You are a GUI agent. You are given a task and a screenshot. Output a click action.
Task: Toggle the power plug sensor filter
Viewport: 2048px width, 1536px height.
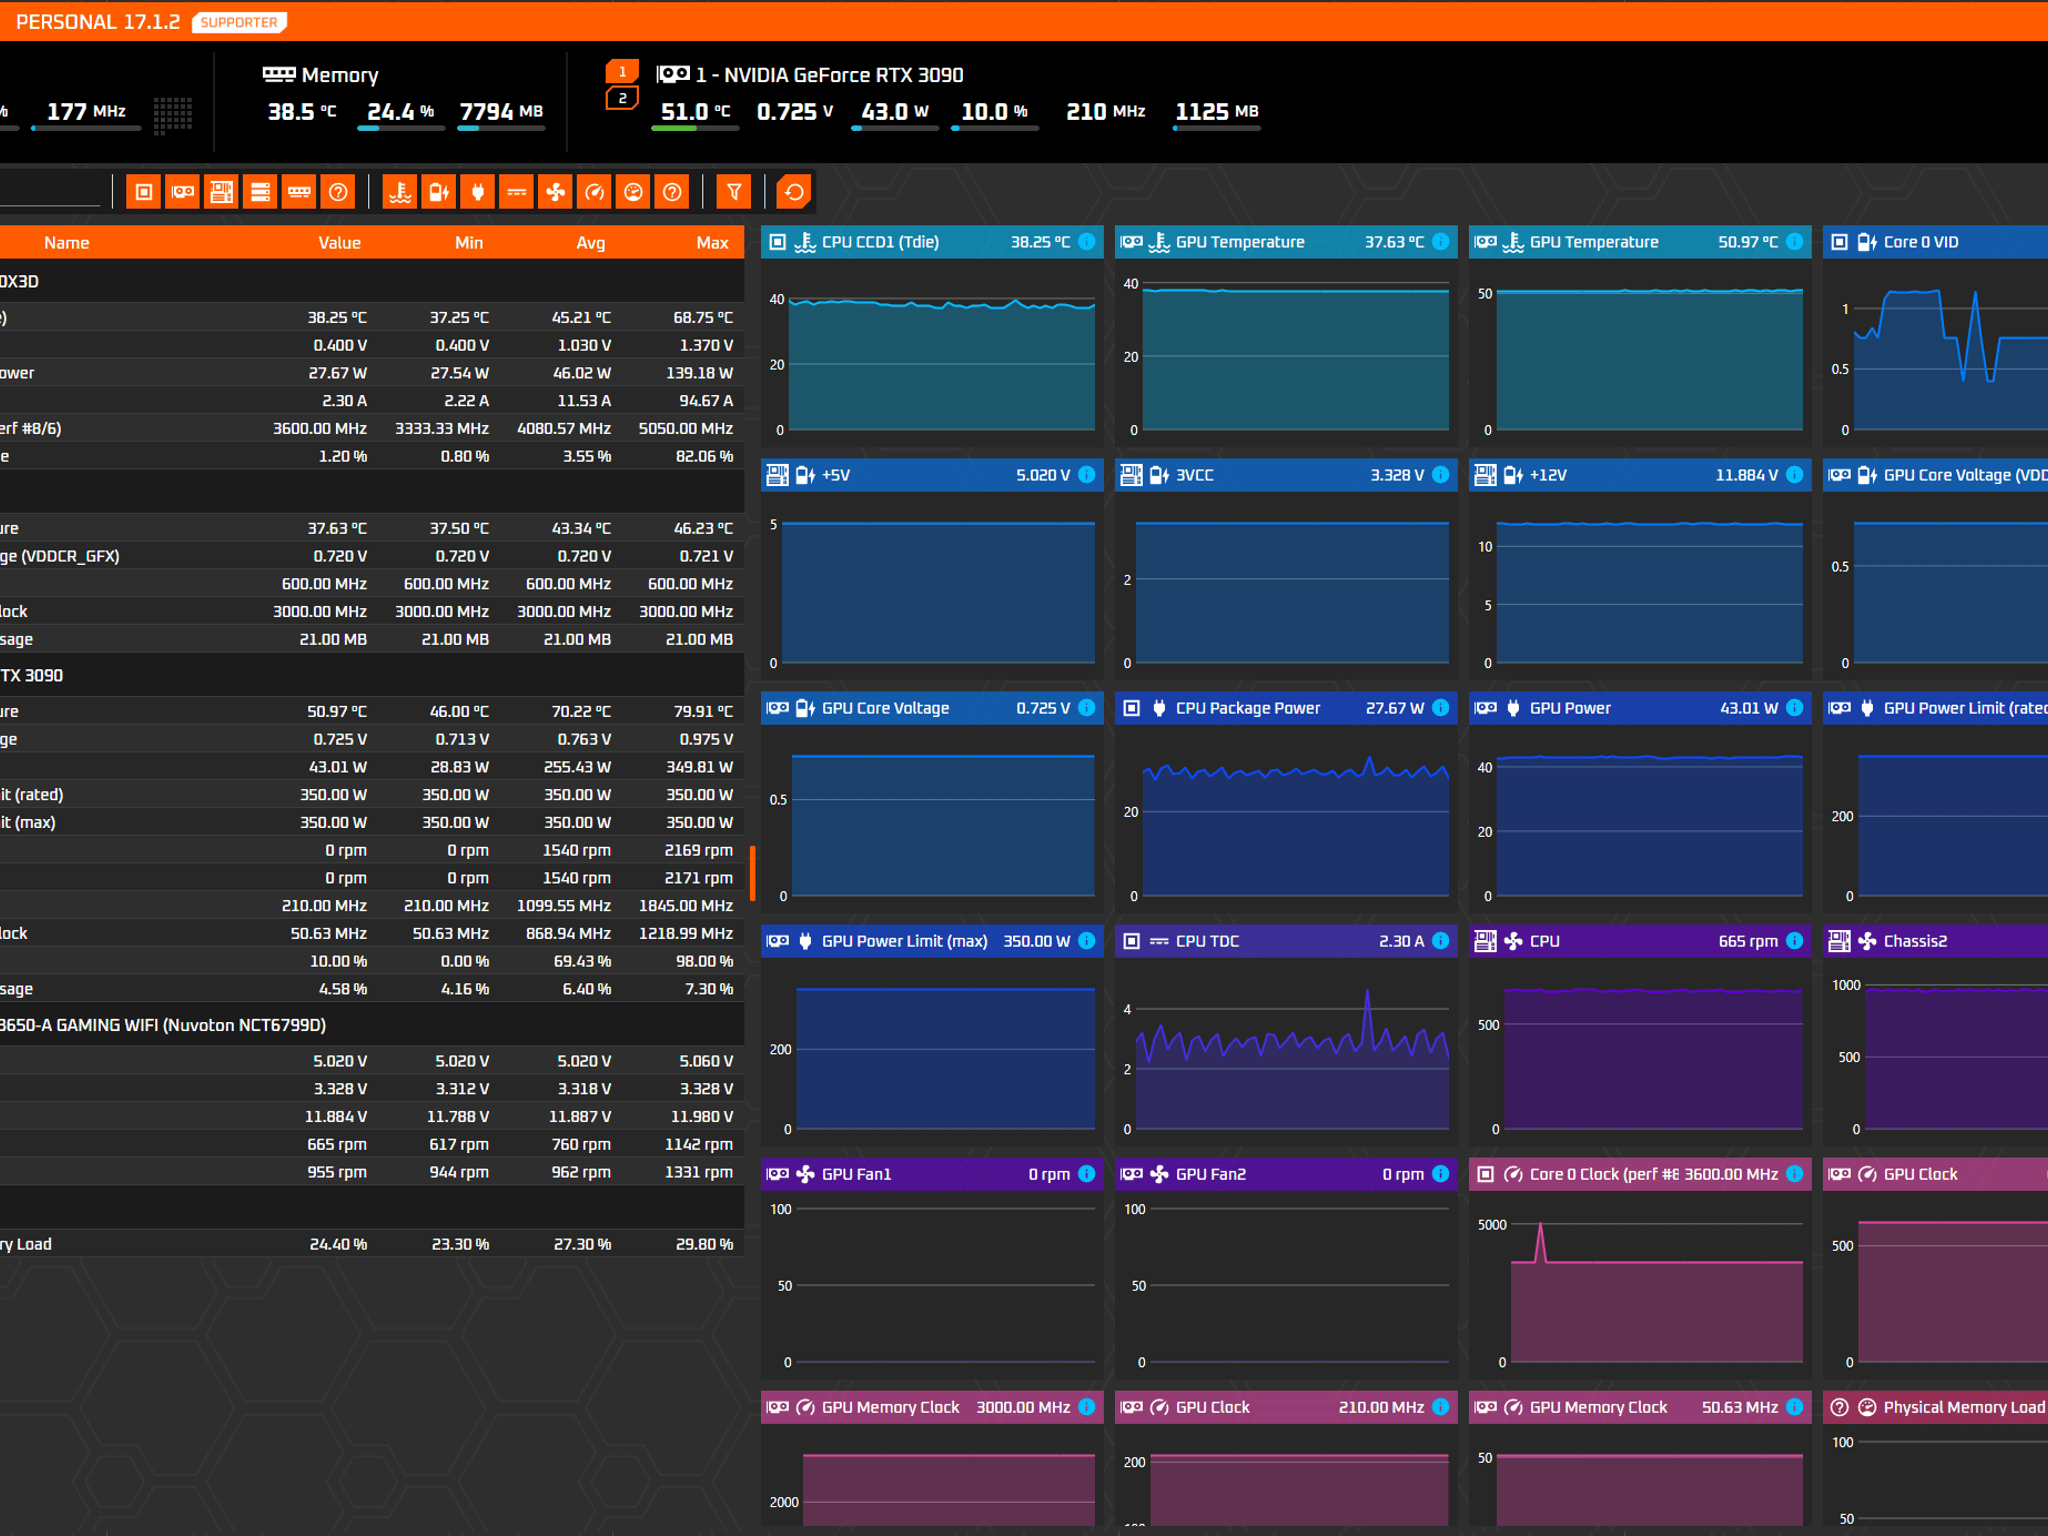(x=478, y=192)
